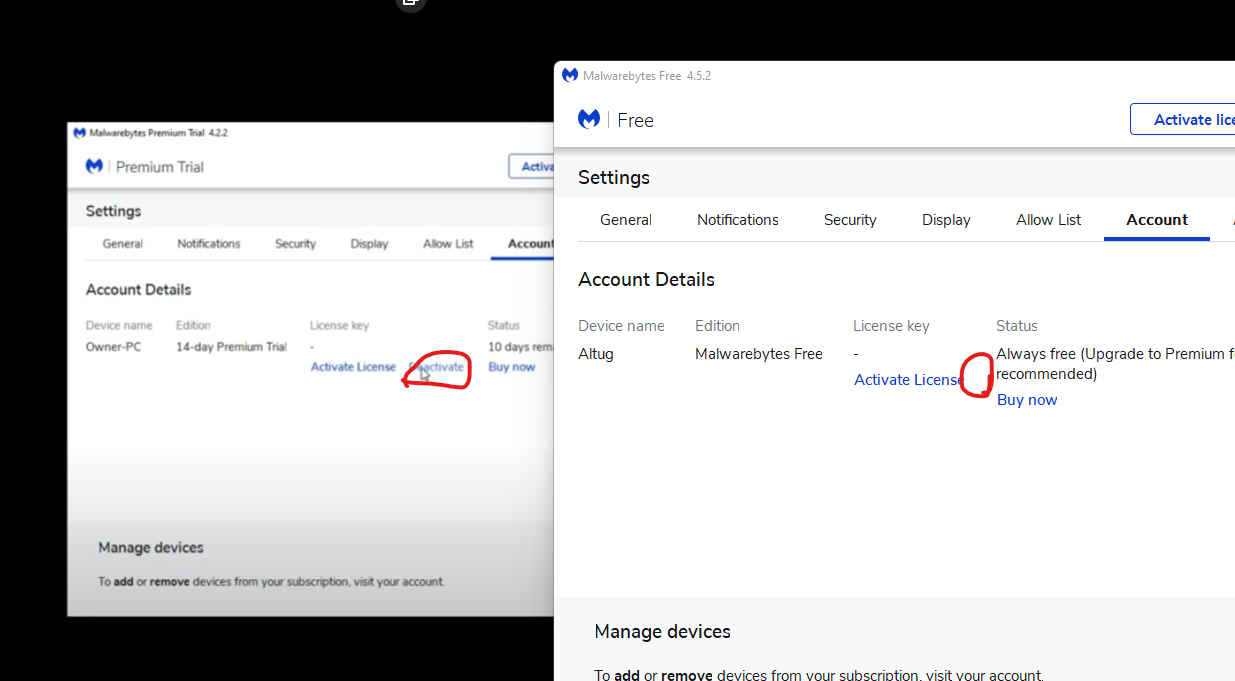Click Device name column header in Free window
The image size is (1235, 681).
pyautogui.click(x=621, y=325)
